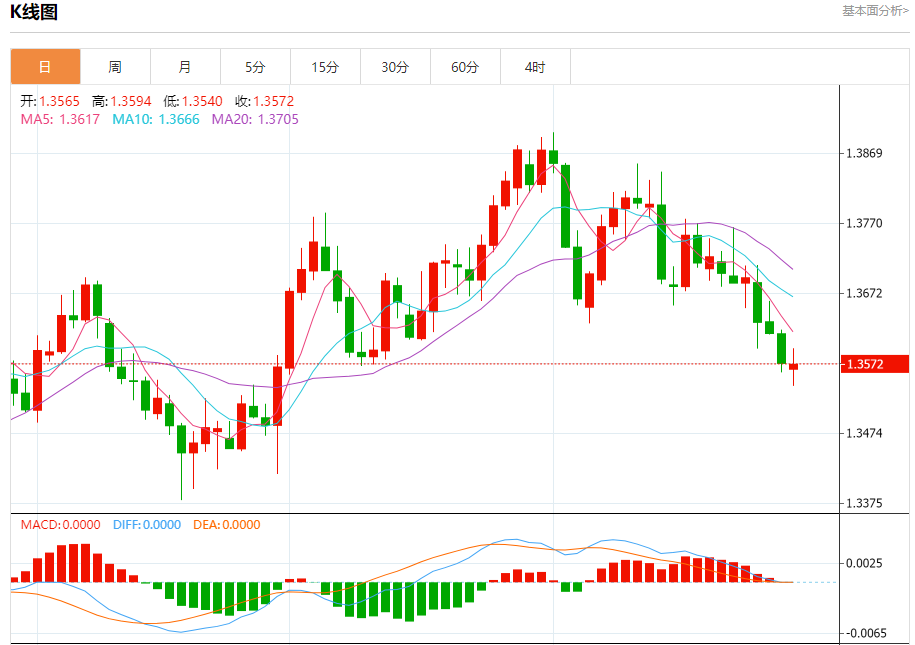This screenshot has height=645, width=915.
Task: Click the MACD:0.0000 indicator label
Action: (x=61, y=524)
